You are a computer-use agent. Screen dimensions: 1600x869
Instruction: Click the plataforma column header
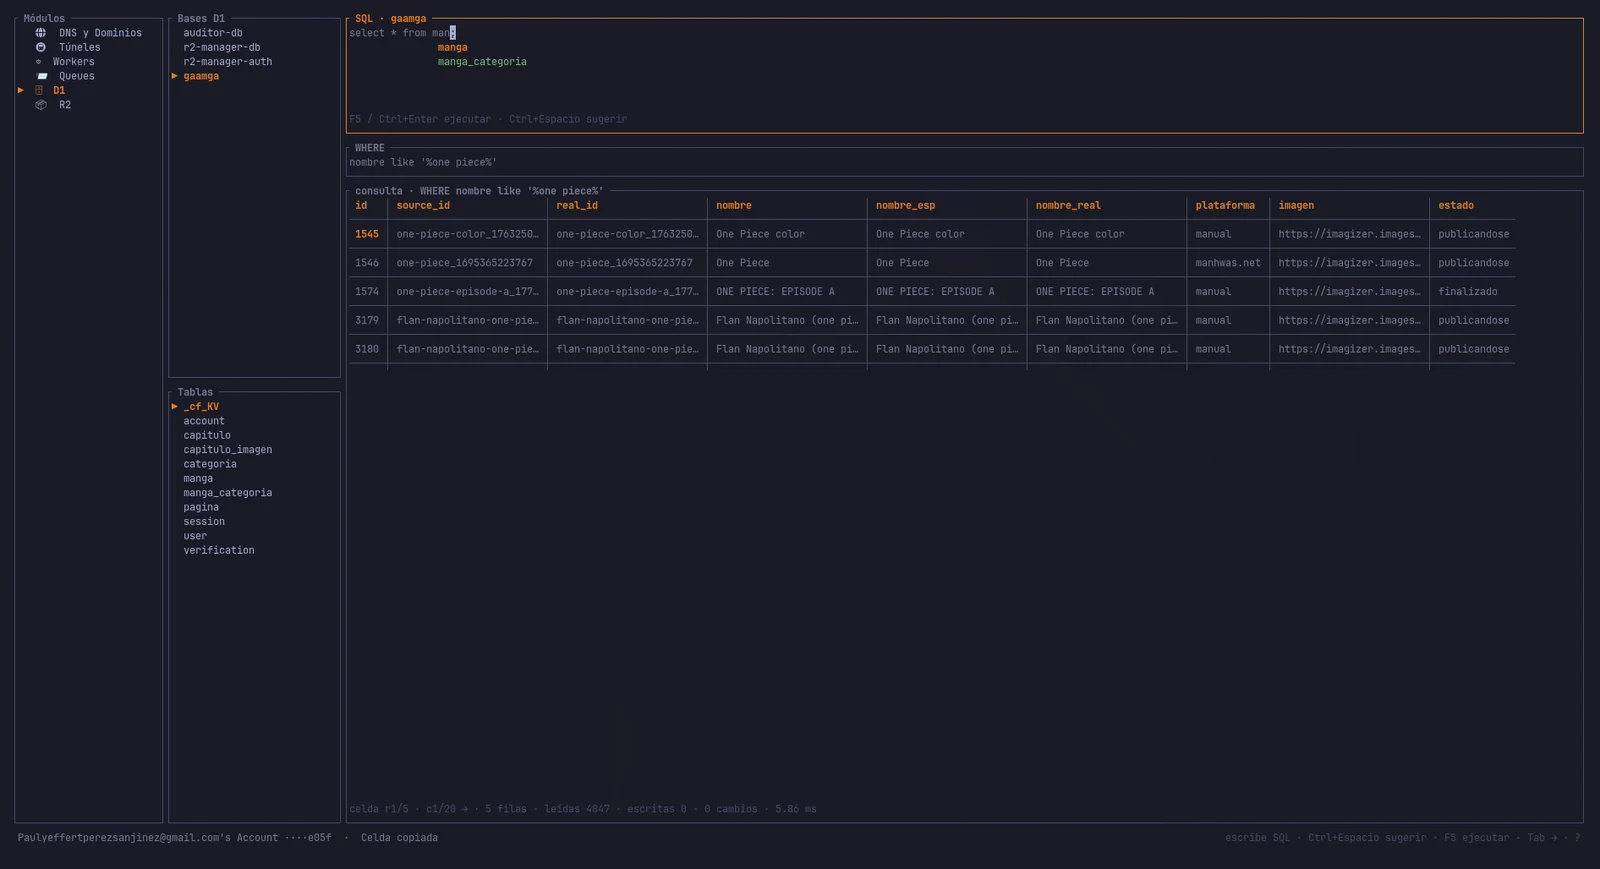click(1224, 205)
